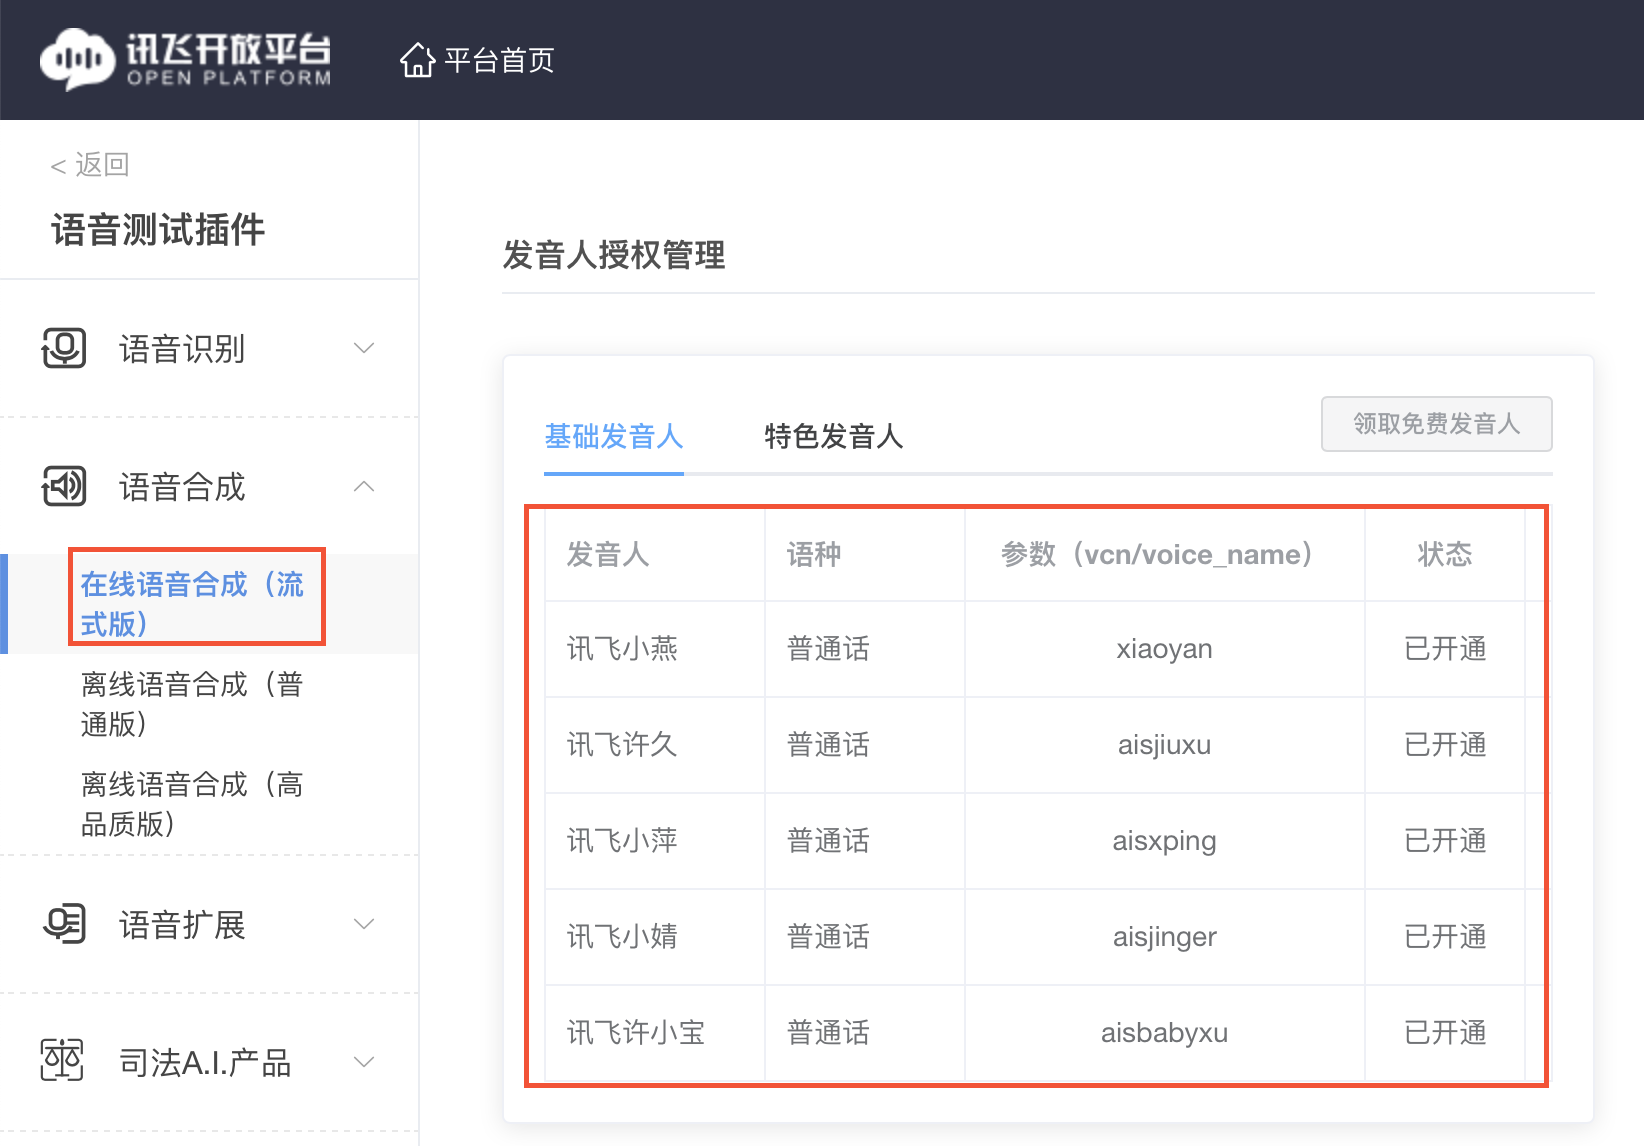Click the home icon beside 平台首页
Image resolution: width=1644 pixels, height=1146 pixels.
pyautogui.click(x=417, y=60)
